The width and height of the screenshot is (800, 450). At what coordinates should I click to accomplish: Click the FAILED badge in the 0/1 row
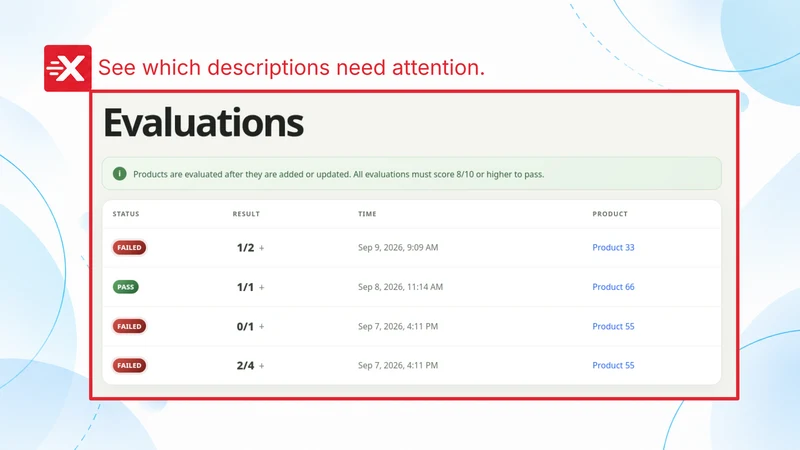point(130,326)
